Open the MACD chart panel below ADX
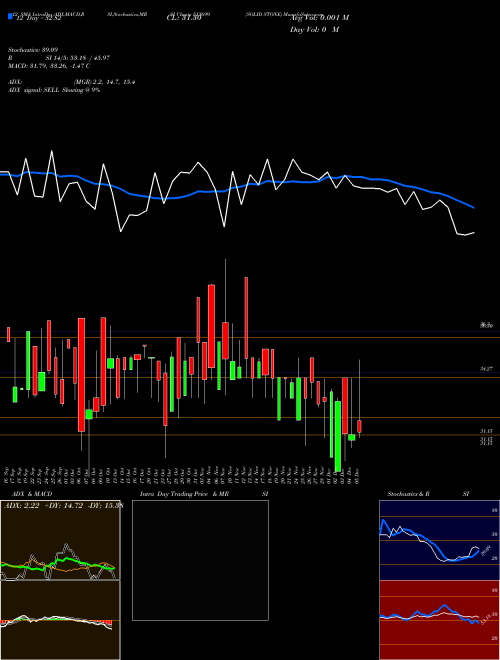The height and width of the screenshot is (660, 500). (60, 620)
